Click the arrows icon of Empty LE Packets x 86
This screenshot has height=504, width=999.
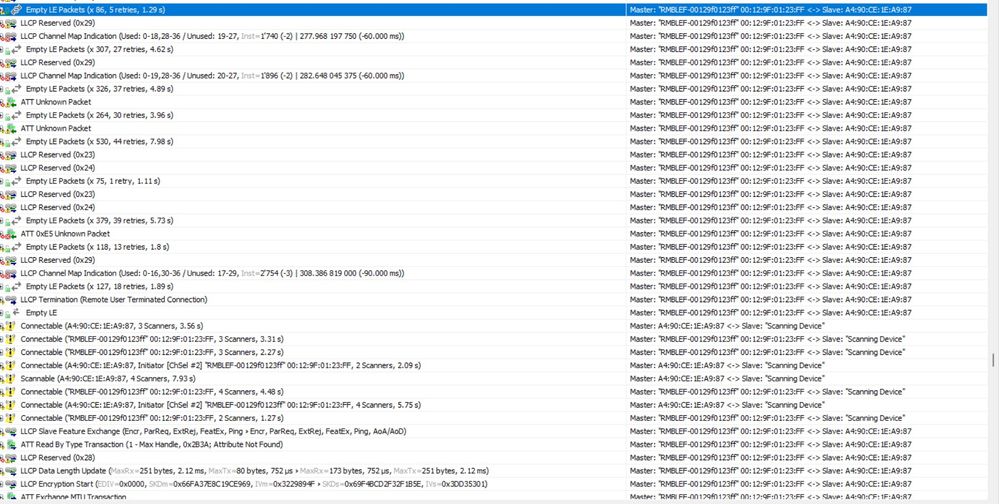pos(17,10)
